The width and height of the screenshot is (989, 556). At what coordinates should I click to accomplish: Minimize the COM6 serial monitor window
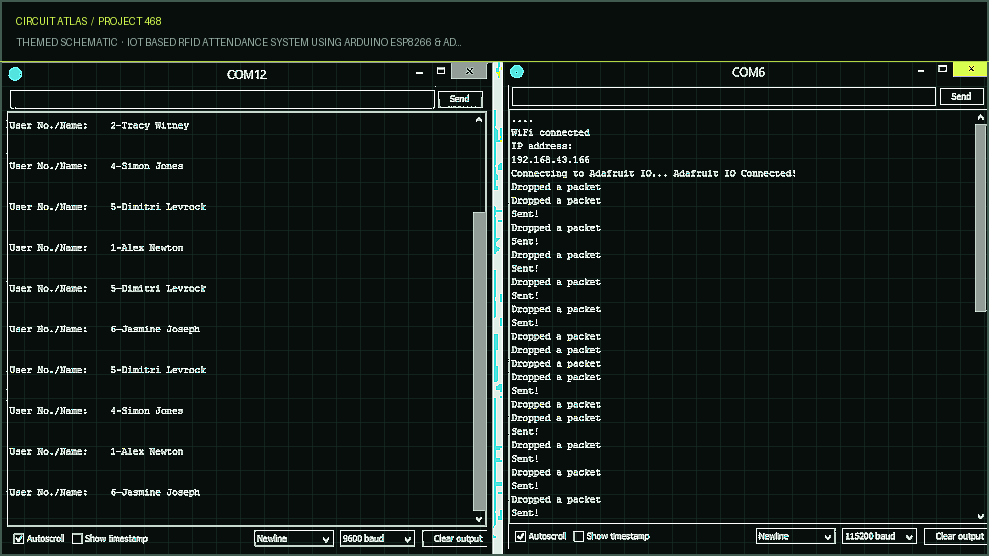(x=921, y=71)
